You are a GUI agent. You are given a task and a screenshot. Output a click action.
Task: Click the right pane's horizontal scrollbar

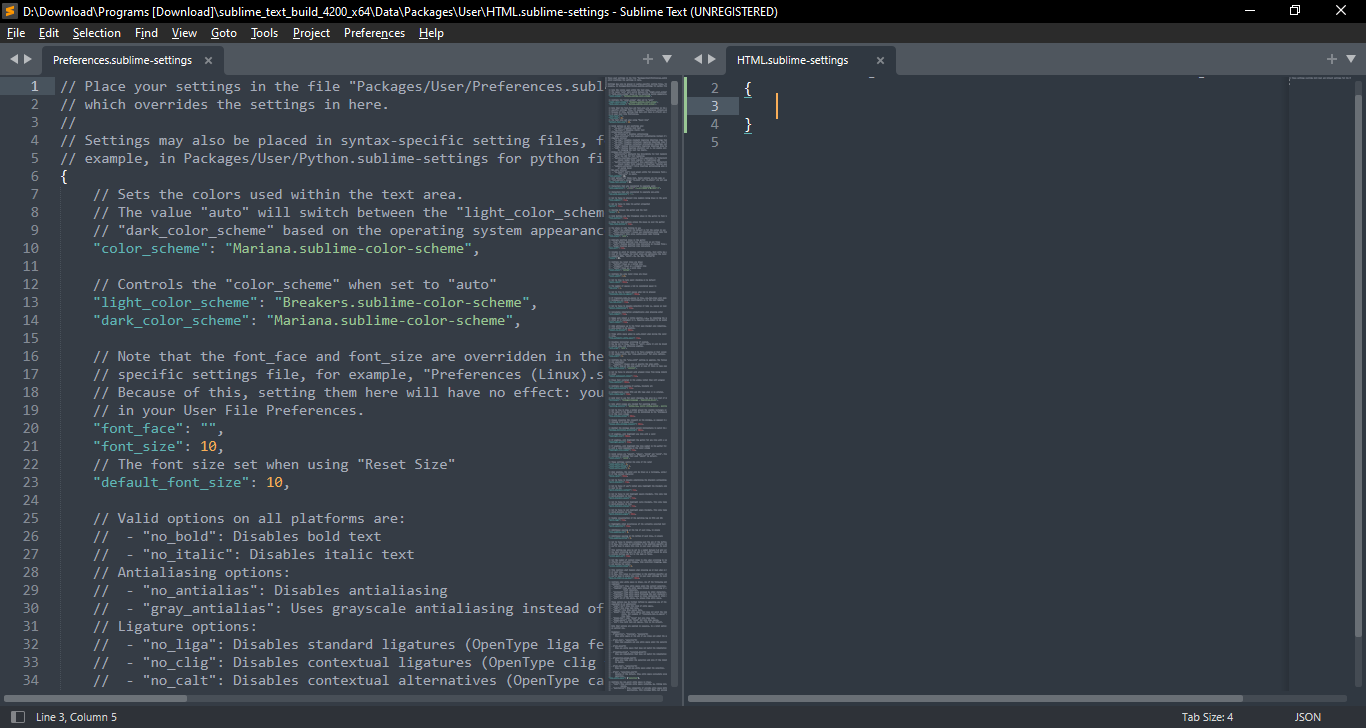click(x=965, y=698)
